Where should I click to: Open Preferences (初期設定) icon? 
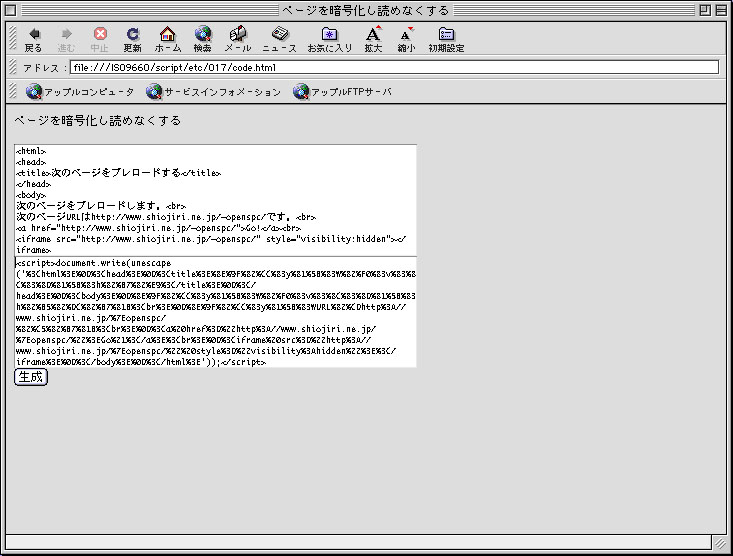pos(446,39)
